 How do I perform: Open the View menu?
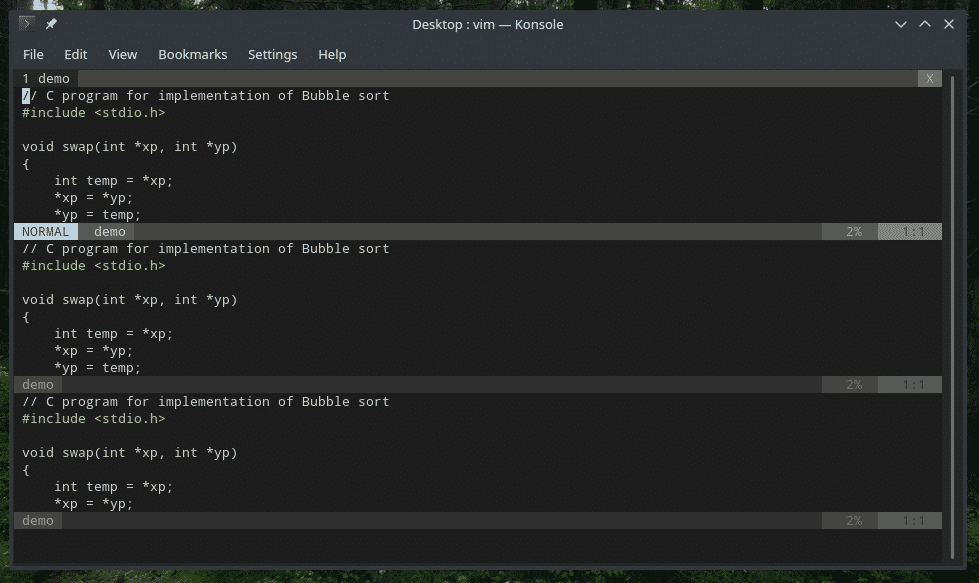coord(122,54)
